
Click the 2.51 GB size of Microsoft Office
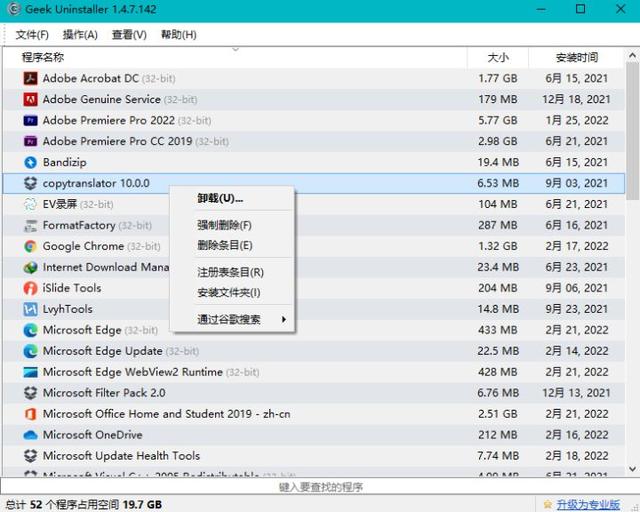point(498,414)
